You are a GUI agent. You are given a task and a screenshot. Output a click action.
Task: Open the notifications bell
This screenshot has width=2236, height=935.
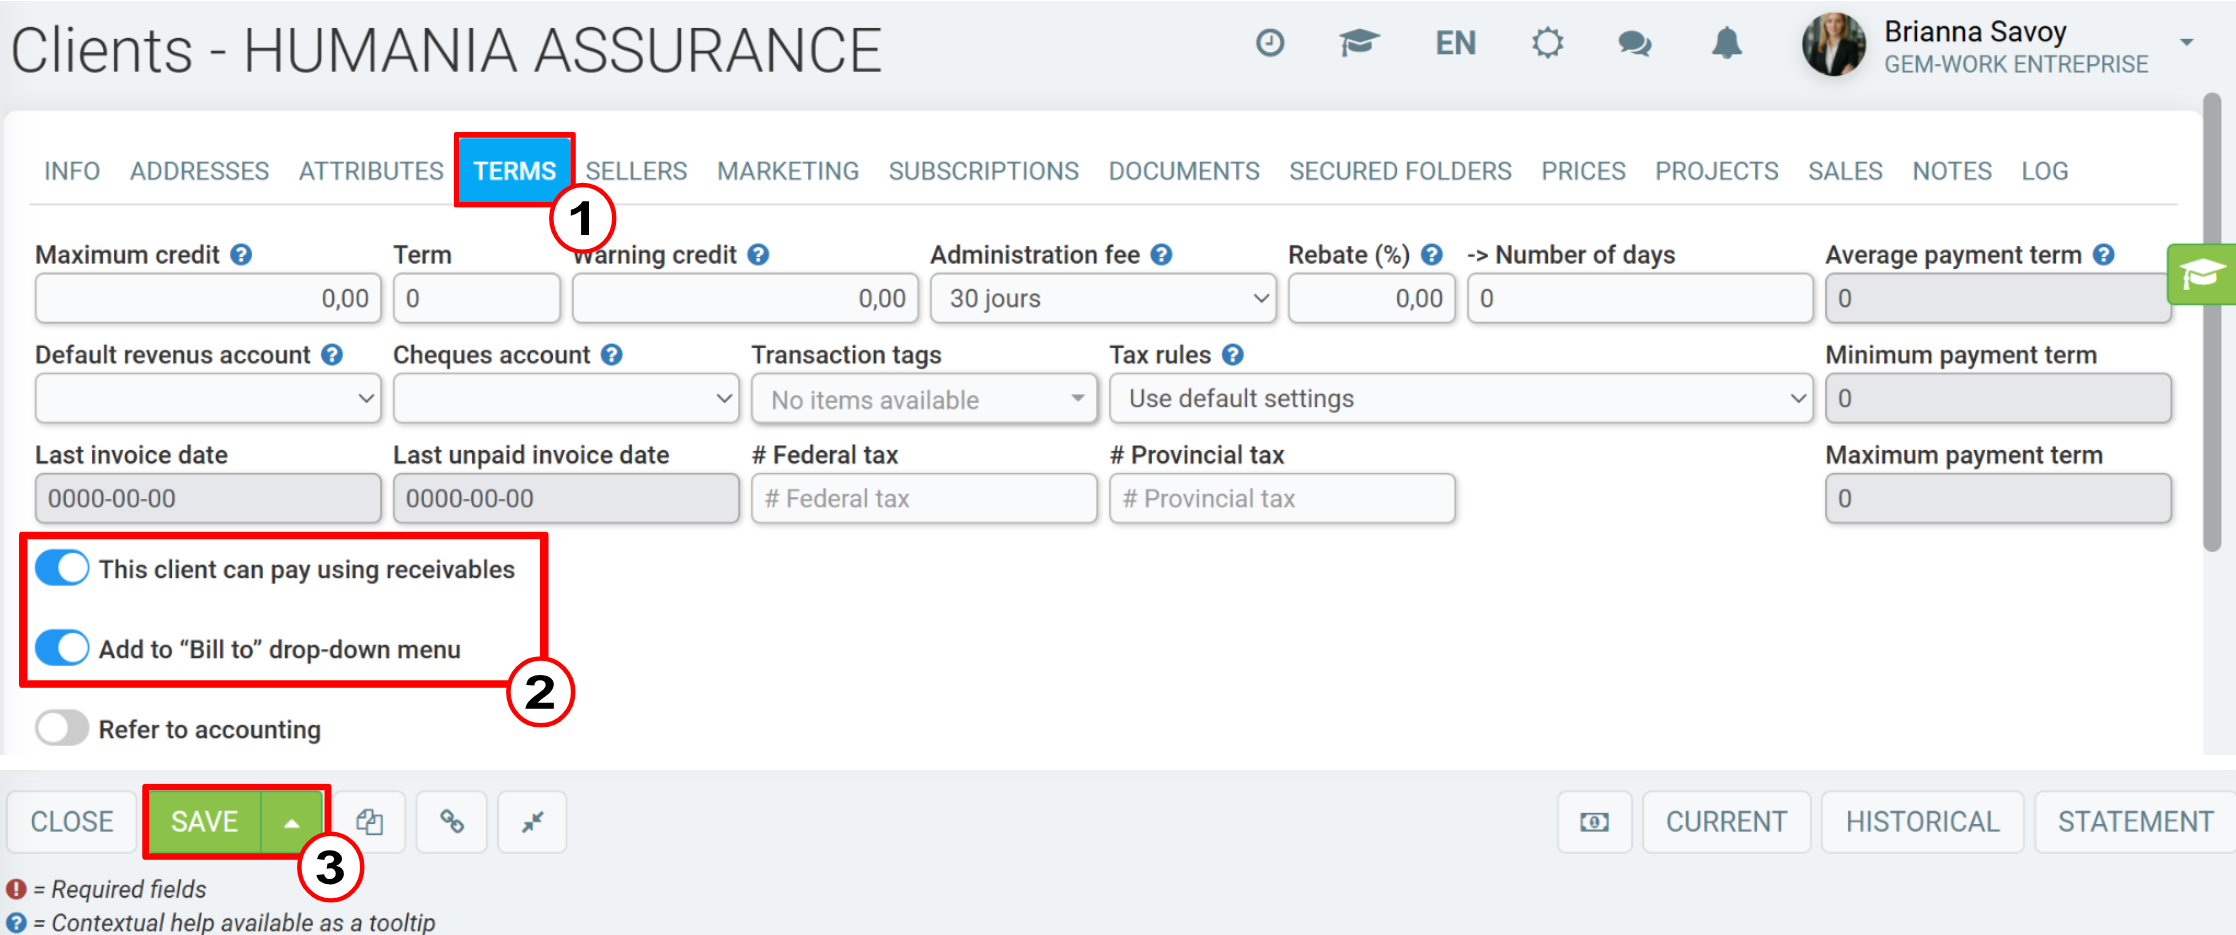pos(1727,43)
